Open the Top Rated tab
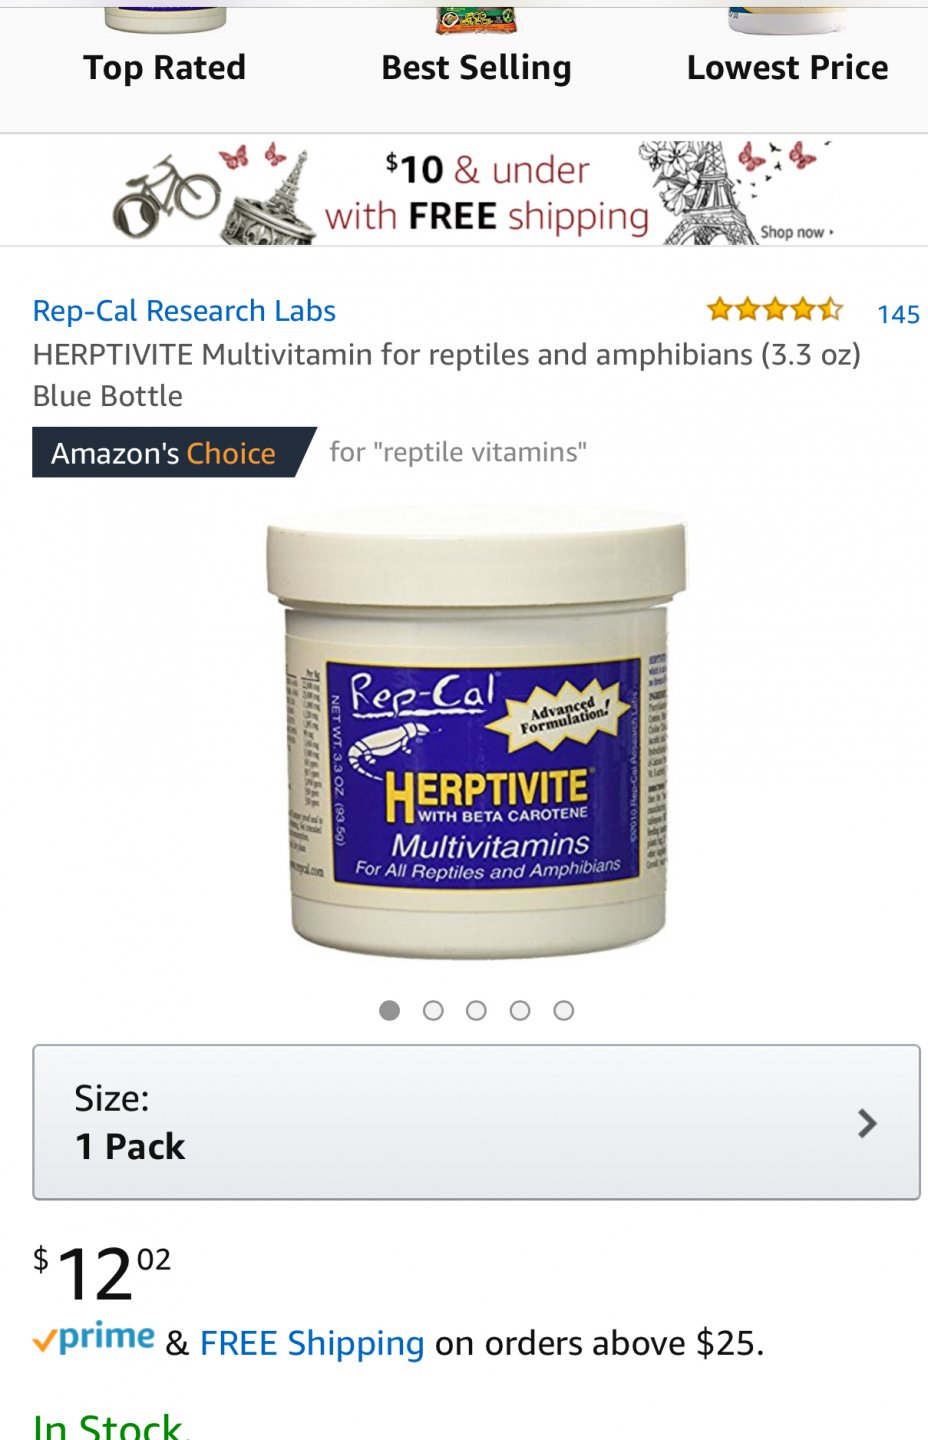 [164, 67]
